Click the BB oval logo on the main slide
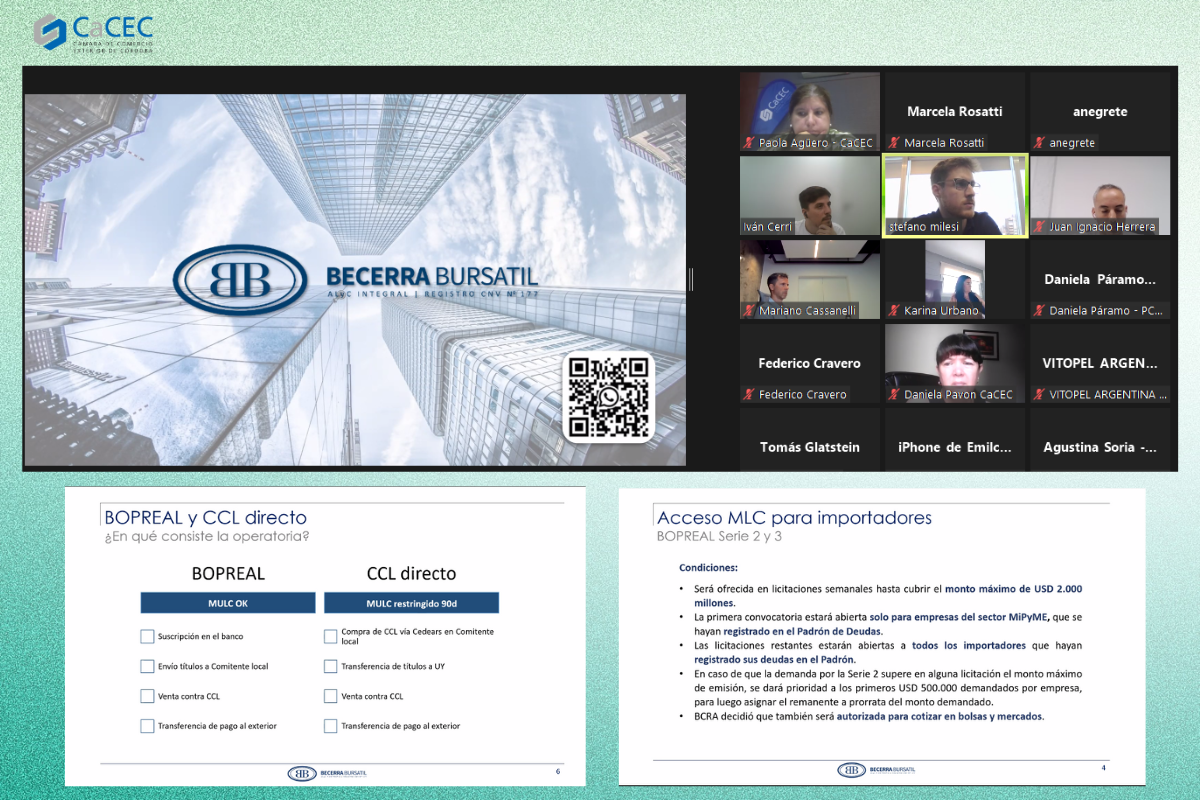 (240, 280)
